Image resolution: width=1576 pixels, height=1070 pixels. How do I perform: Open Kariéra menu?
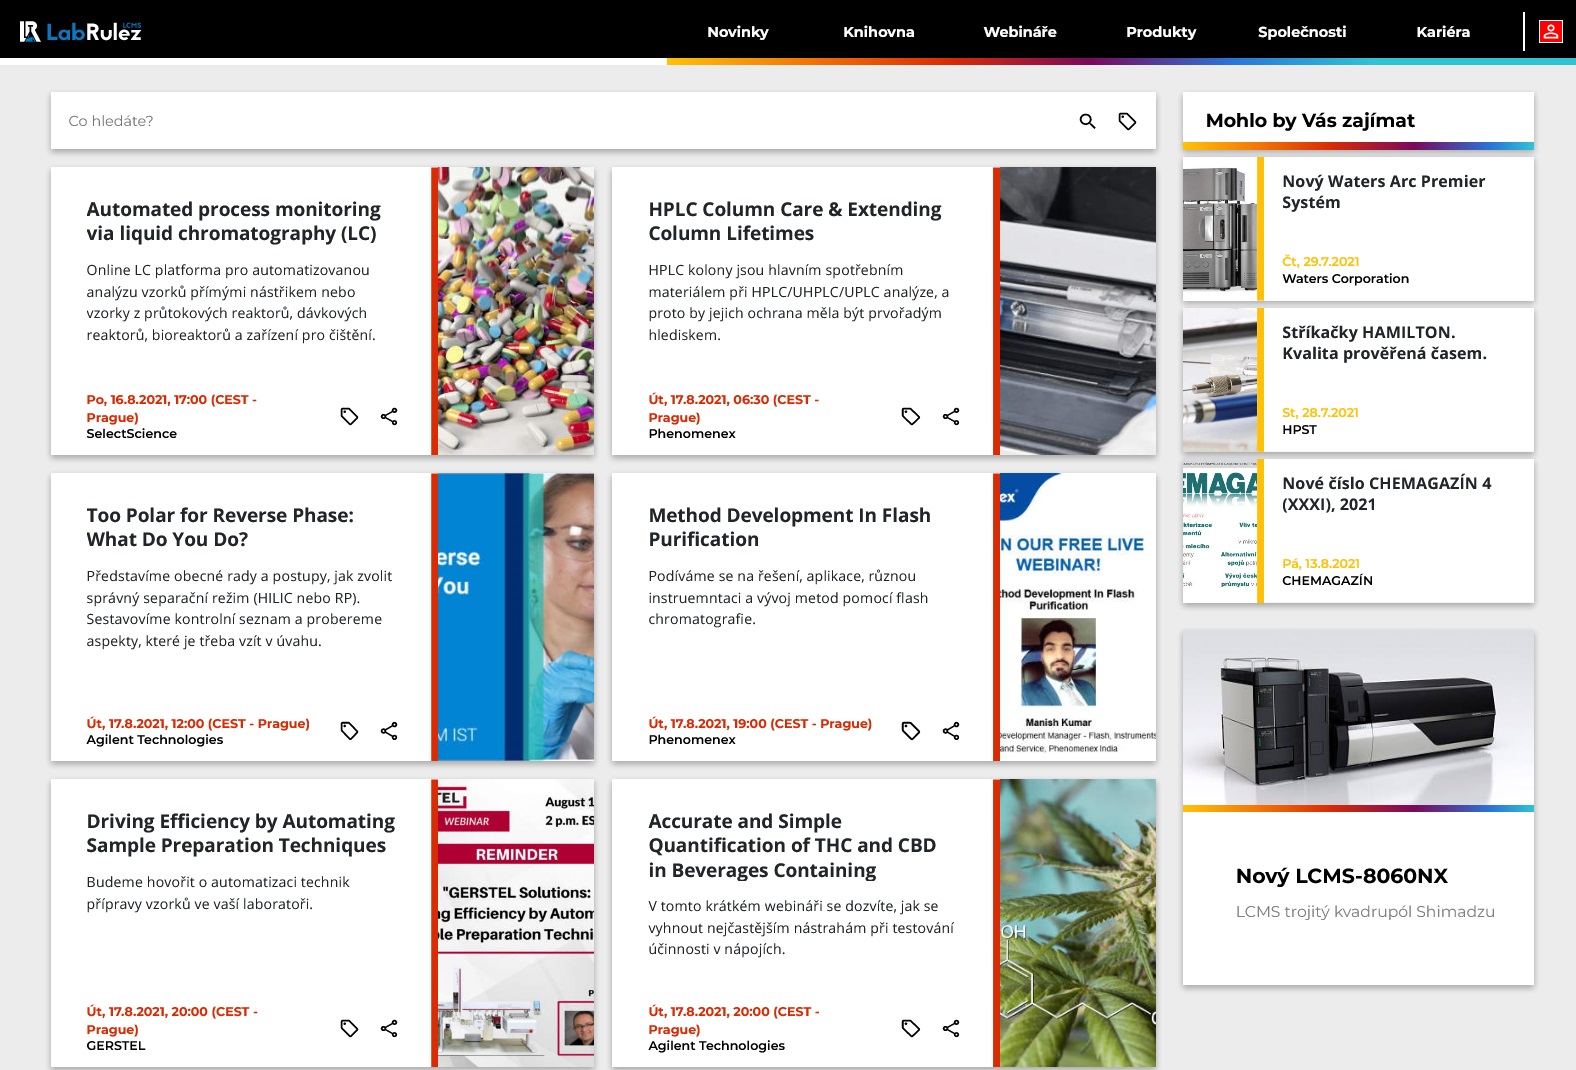[x=1443, y=32]
